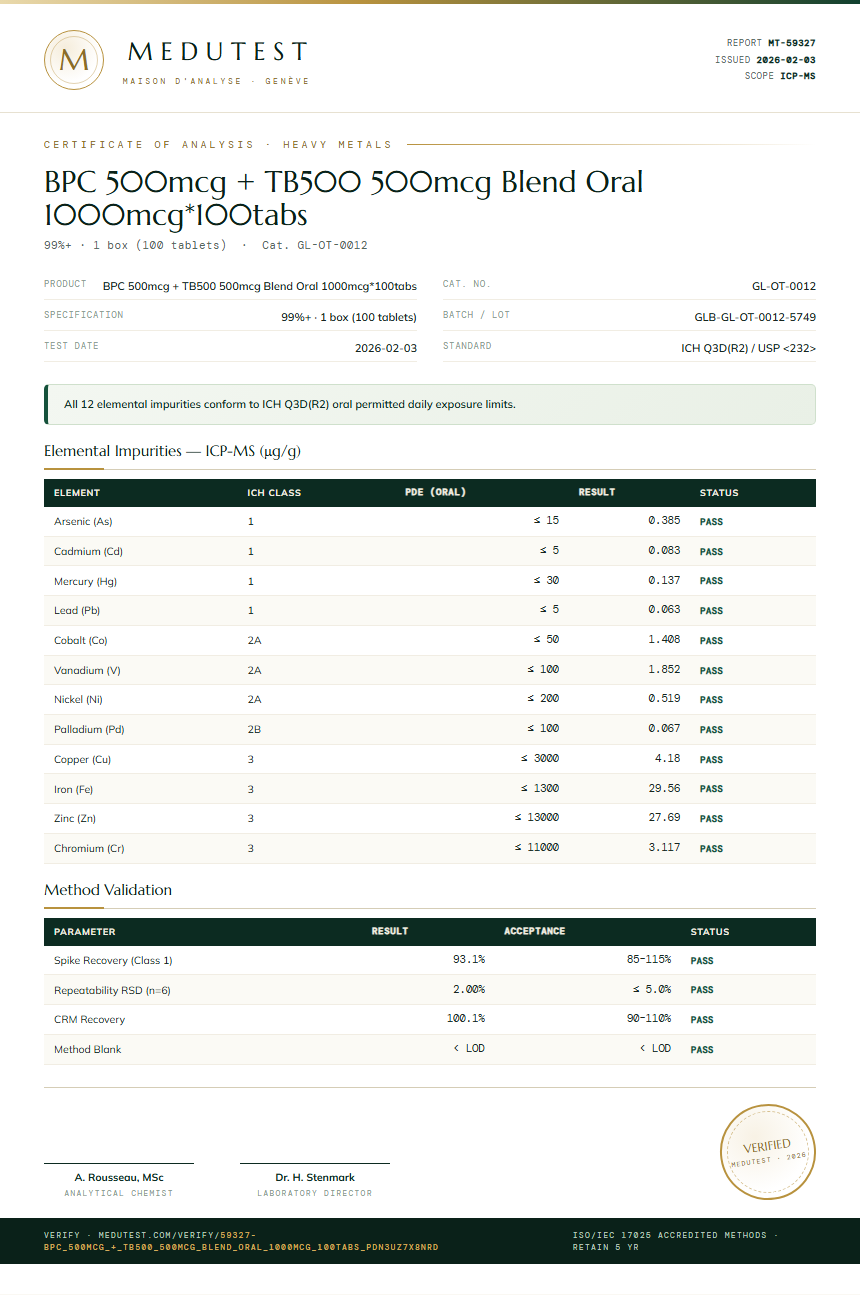
Task: Select the Cobalt result 1.408
Action: pyautogui.click(x=664, y=640)
